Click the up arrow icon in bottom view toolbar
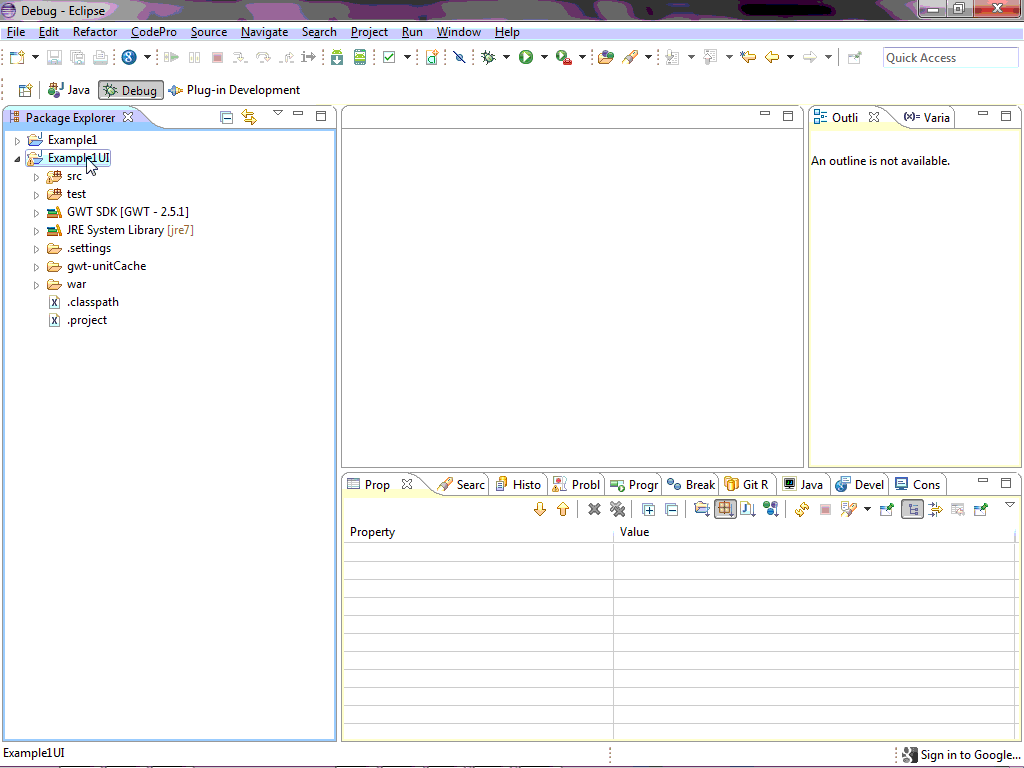The height and width of the screenshot is (768, 1024). coord(563,509)
